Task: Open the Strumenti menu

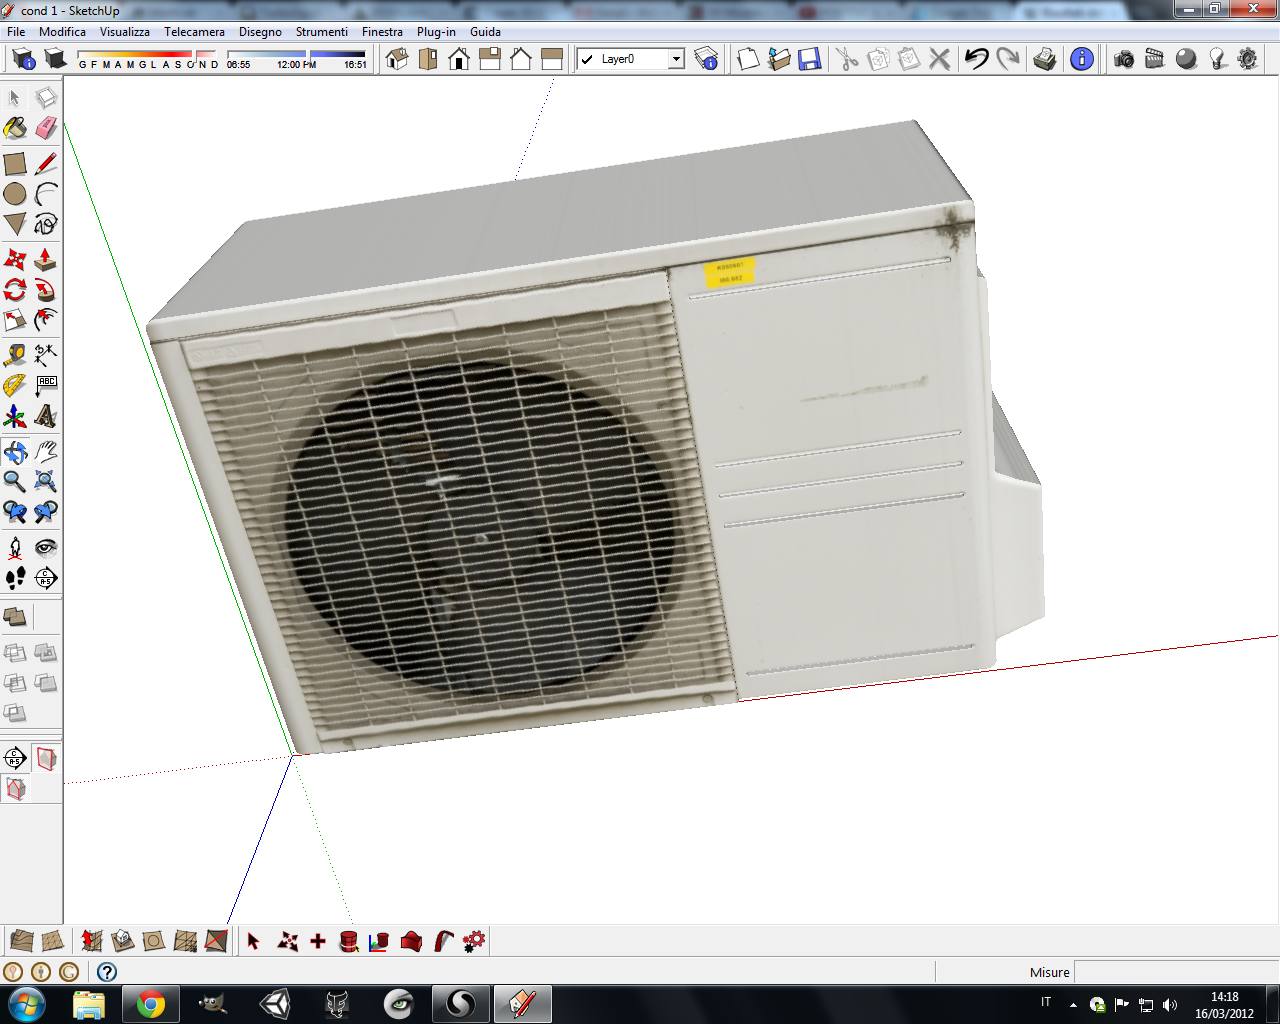Action: pyautogui.click(x=322, y=32)
